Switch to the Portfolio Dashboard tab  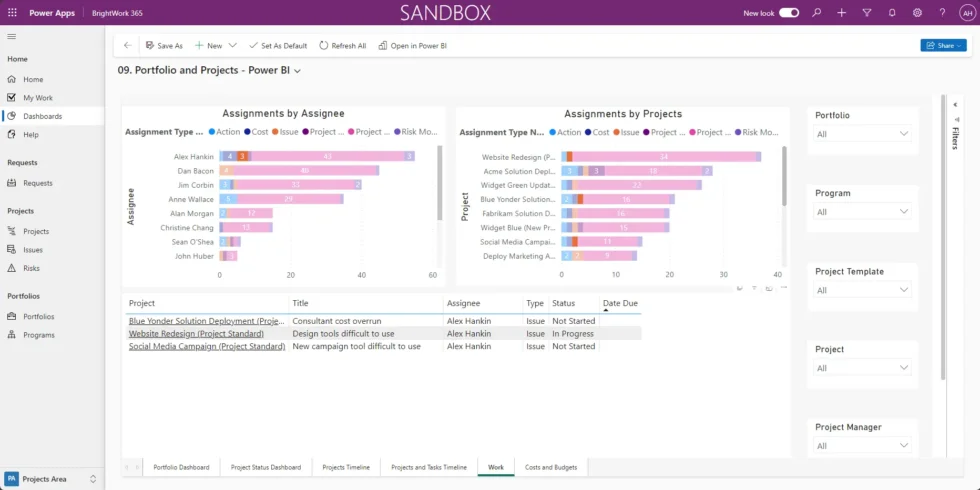click(181, 467)
